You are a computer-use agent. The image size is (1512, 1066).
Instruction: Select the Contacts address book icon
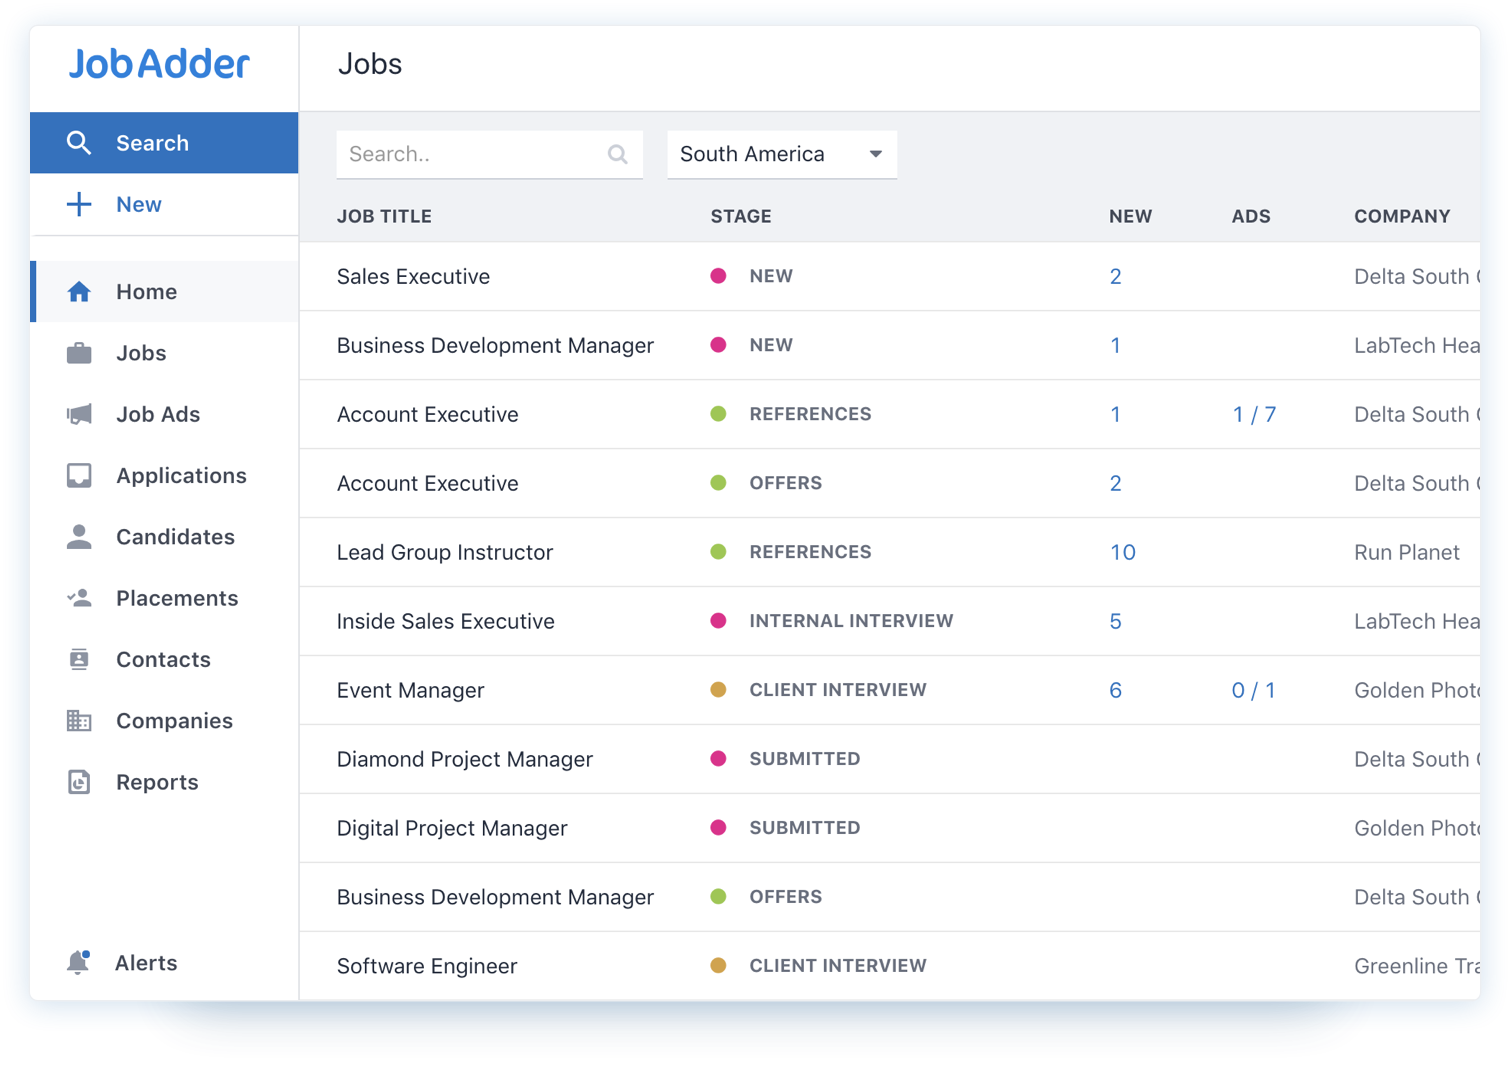pyautogui.click(x=79, y=659)
